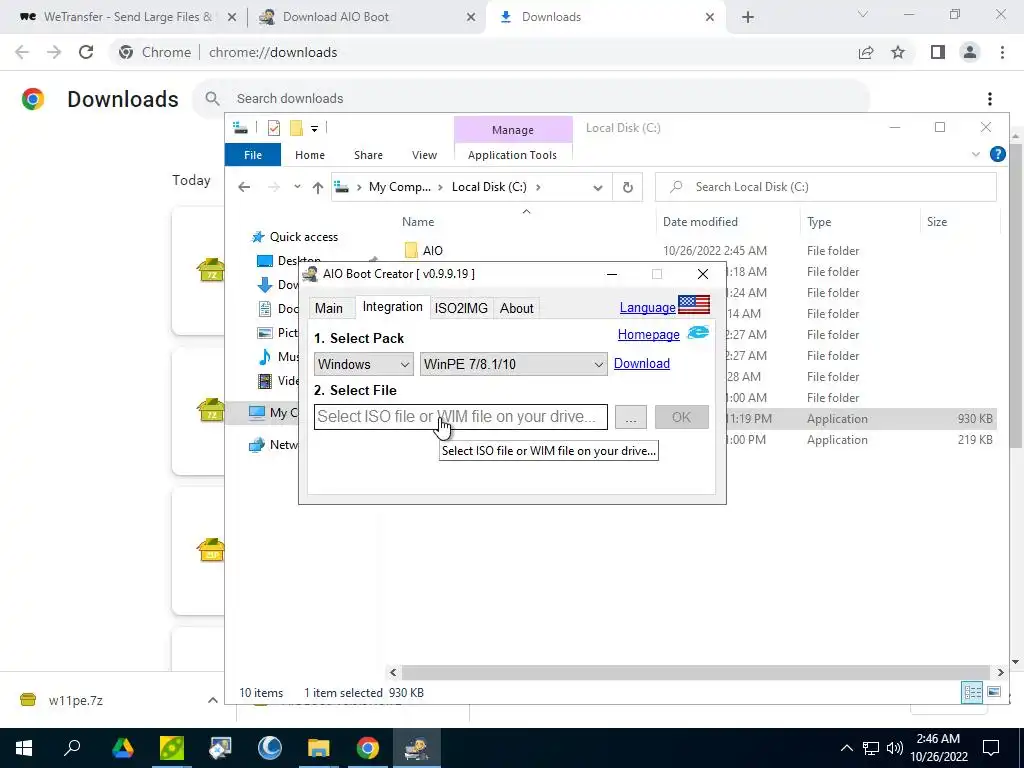1024x768 pixels.
Task: Open the crescent moon taskbar app
Action: 269,748
